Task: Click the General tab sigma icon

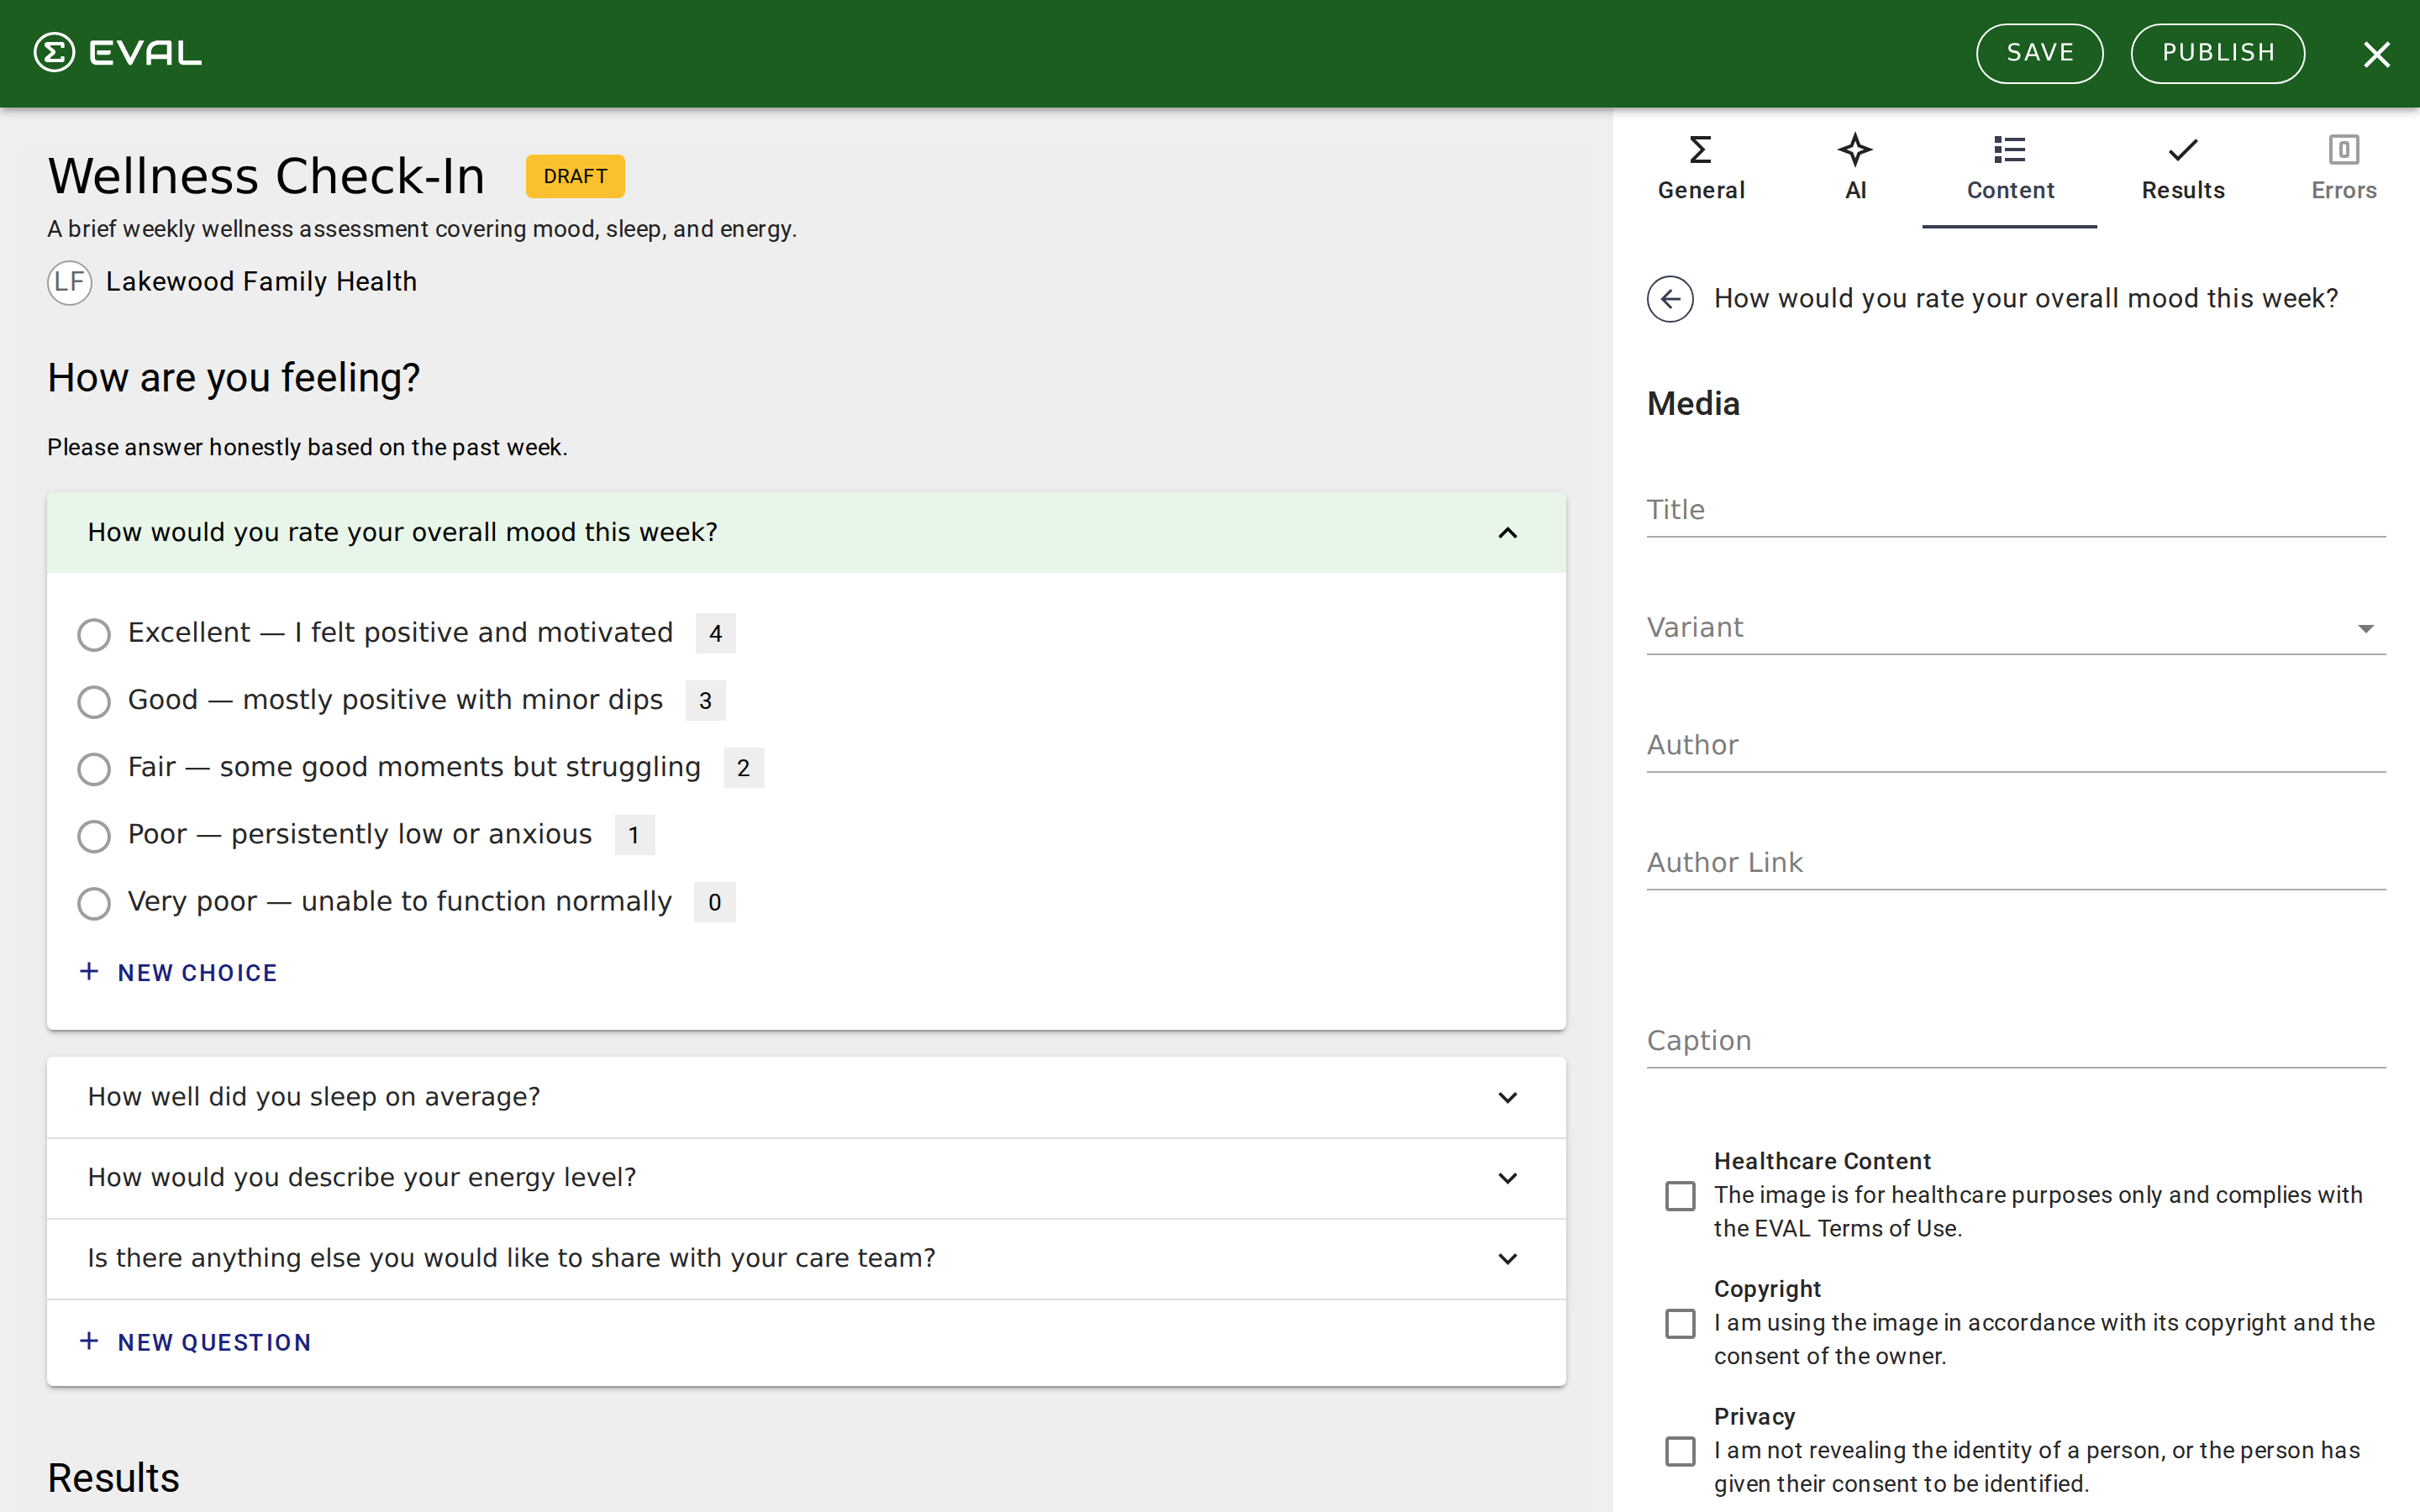Action: (1700, 150)
